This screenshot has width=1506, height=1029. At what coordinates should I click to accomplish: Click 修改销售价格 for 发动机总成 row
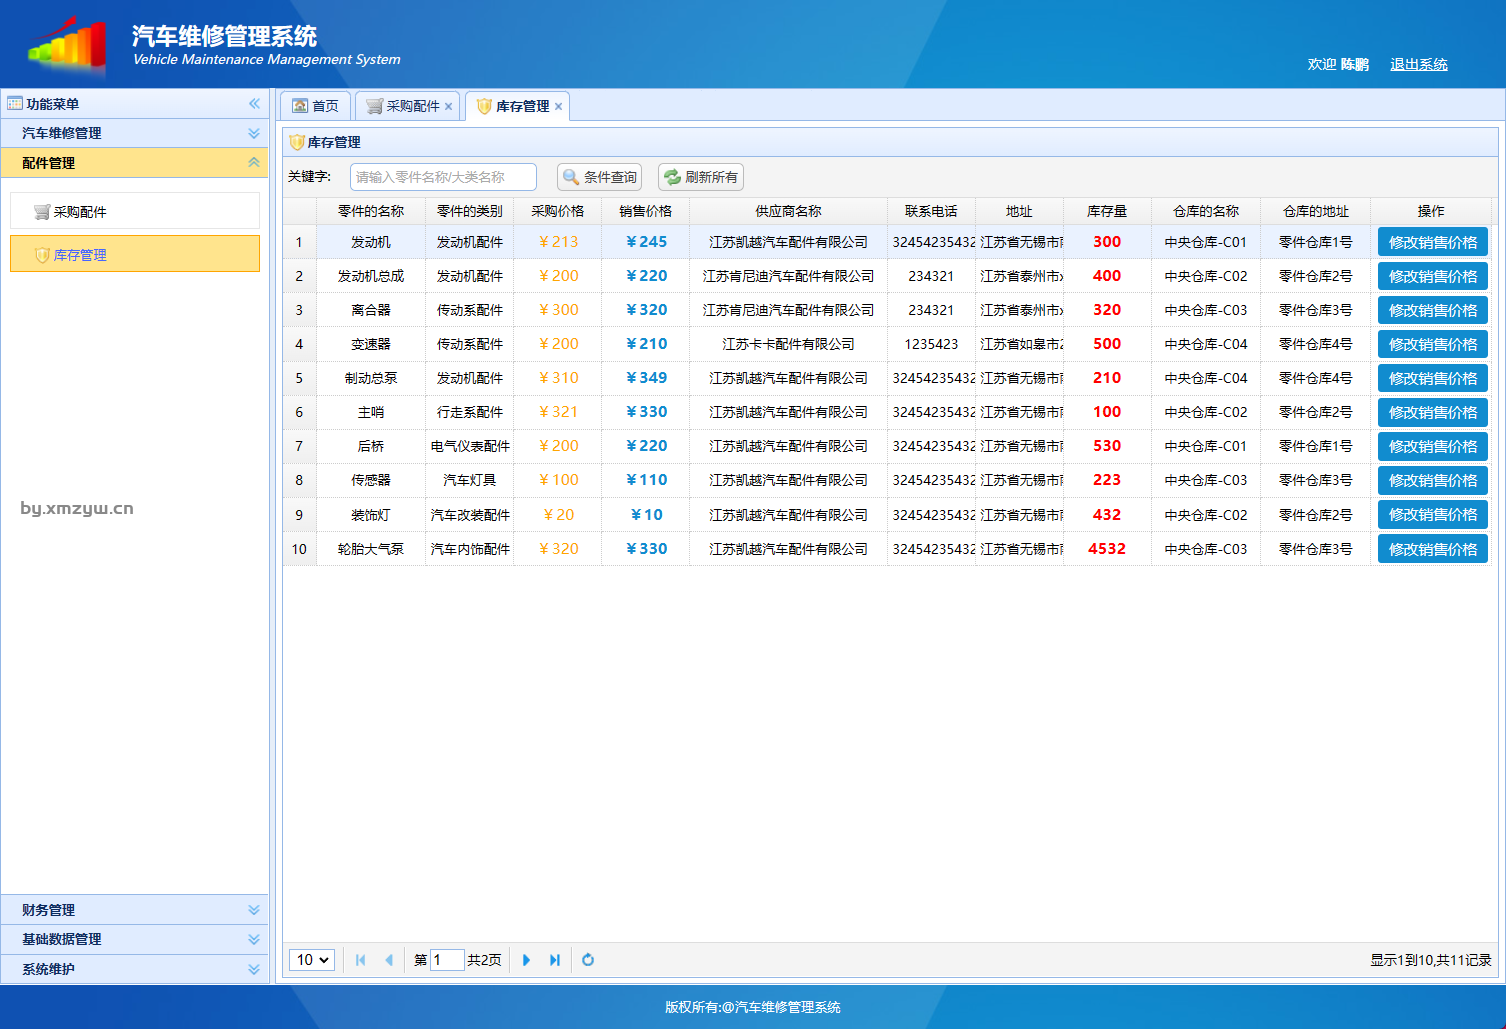click(x=1432, y=276)
